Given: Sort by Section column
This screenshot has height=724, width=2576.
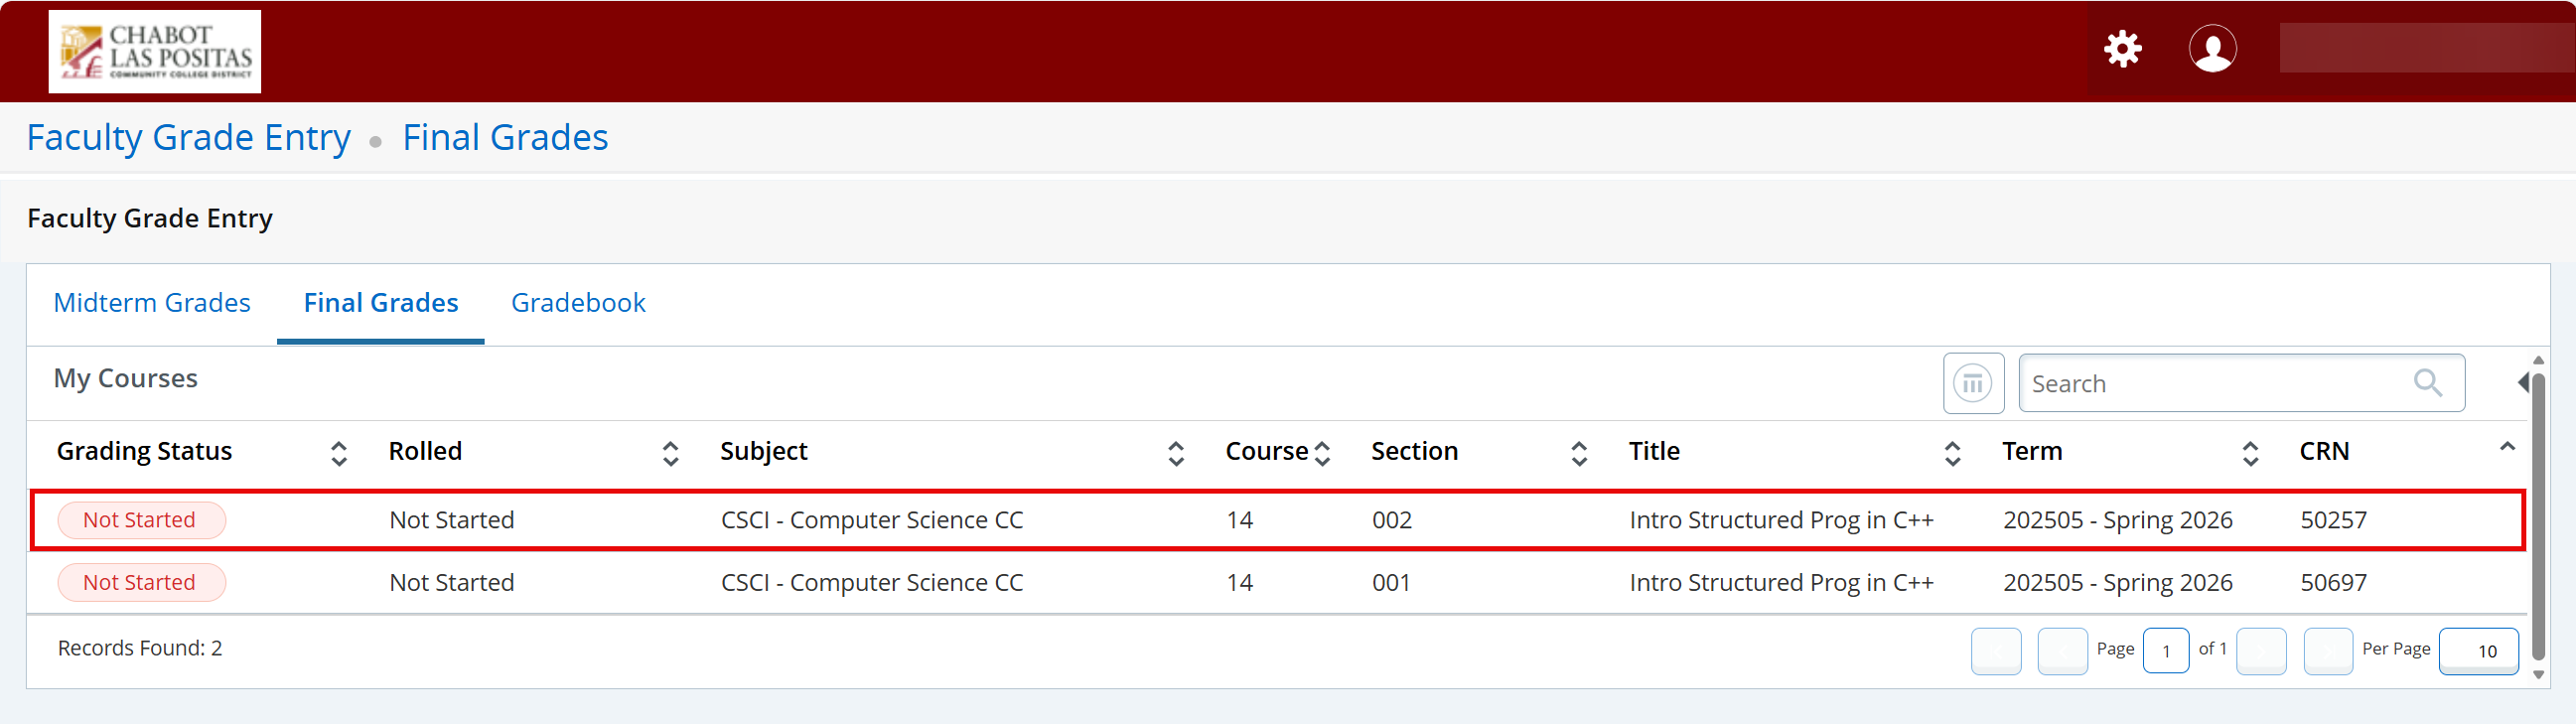Looking at the screenshot, I should (x=1579, y=453).
